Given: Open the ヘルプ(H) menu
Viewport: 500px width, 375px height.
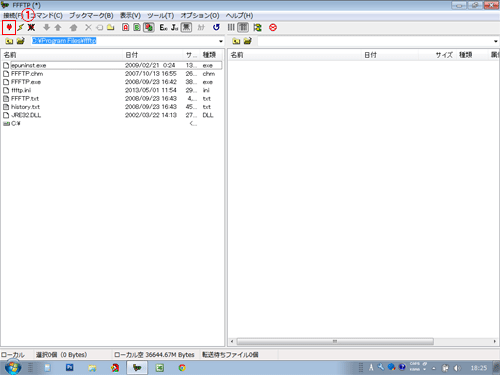Looking at the screenshot, I should (x=239, y=16).
